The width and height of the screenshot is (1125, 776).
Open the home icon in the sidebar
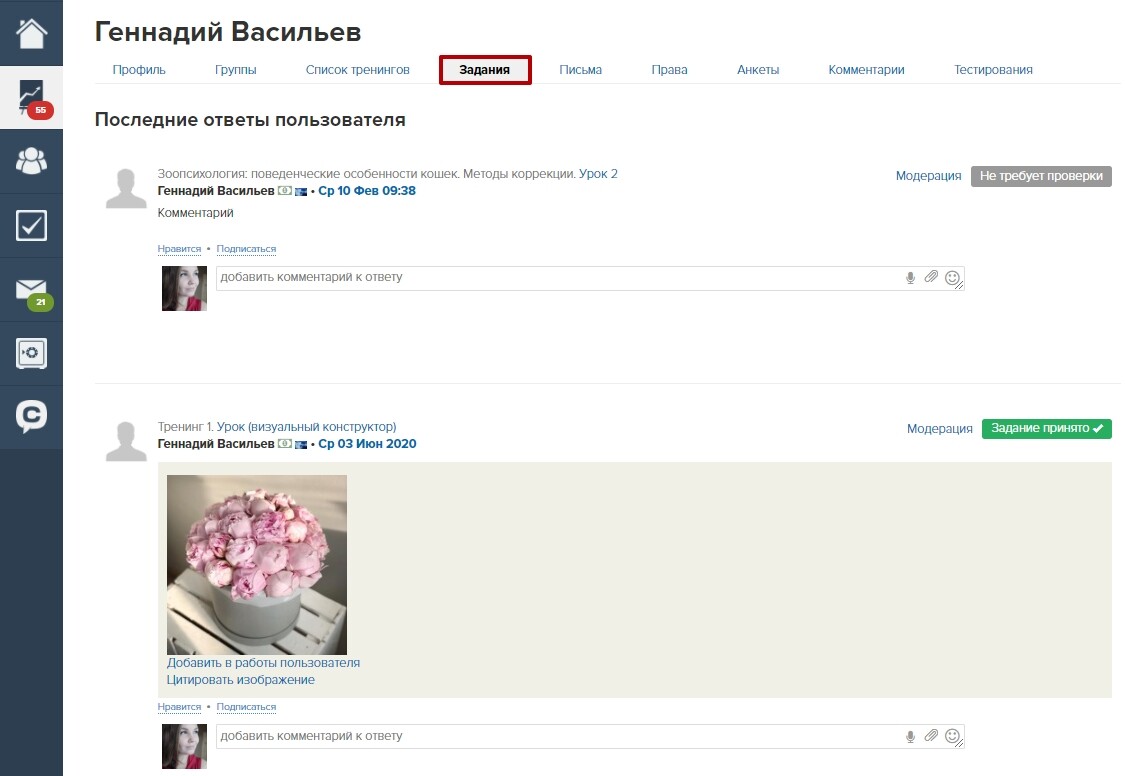pyautogui.click(x=32, y=33)
